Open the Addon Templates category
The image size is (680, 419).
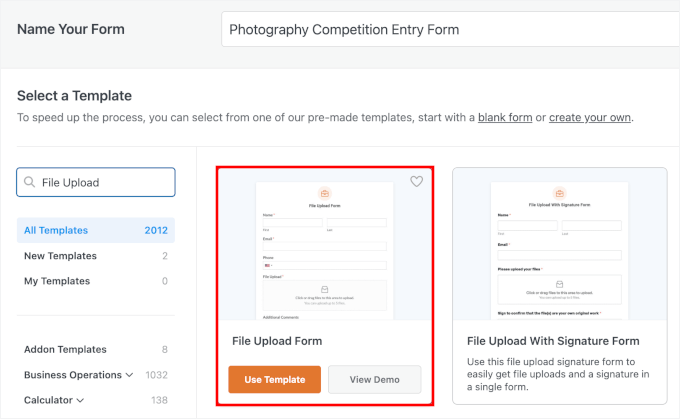click(x=65, y=349)
